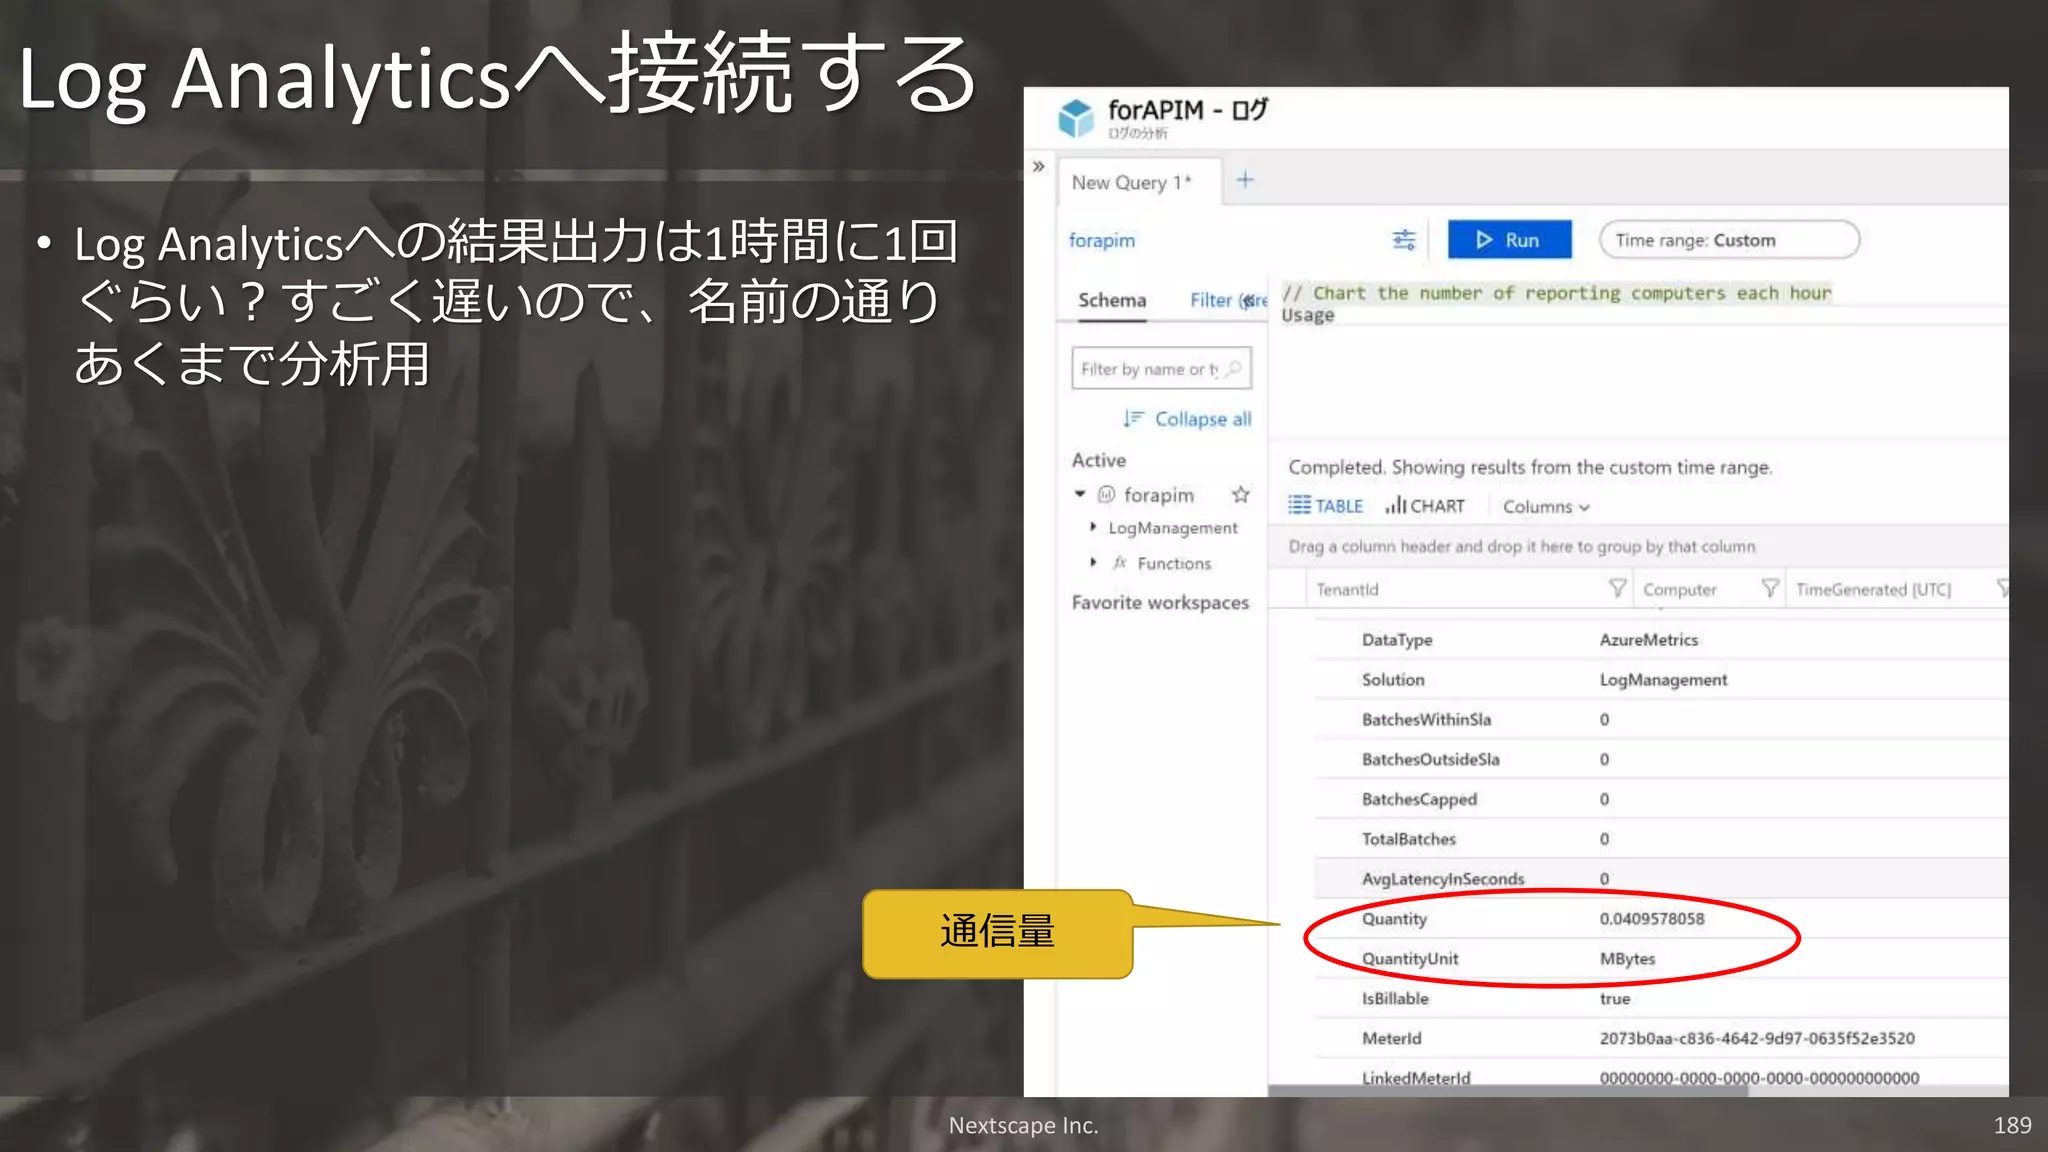The height and width of the screenshot is (1152, 2048).
Task: Select the 0.0409578058 value
Action: (x=1652, y=919)
